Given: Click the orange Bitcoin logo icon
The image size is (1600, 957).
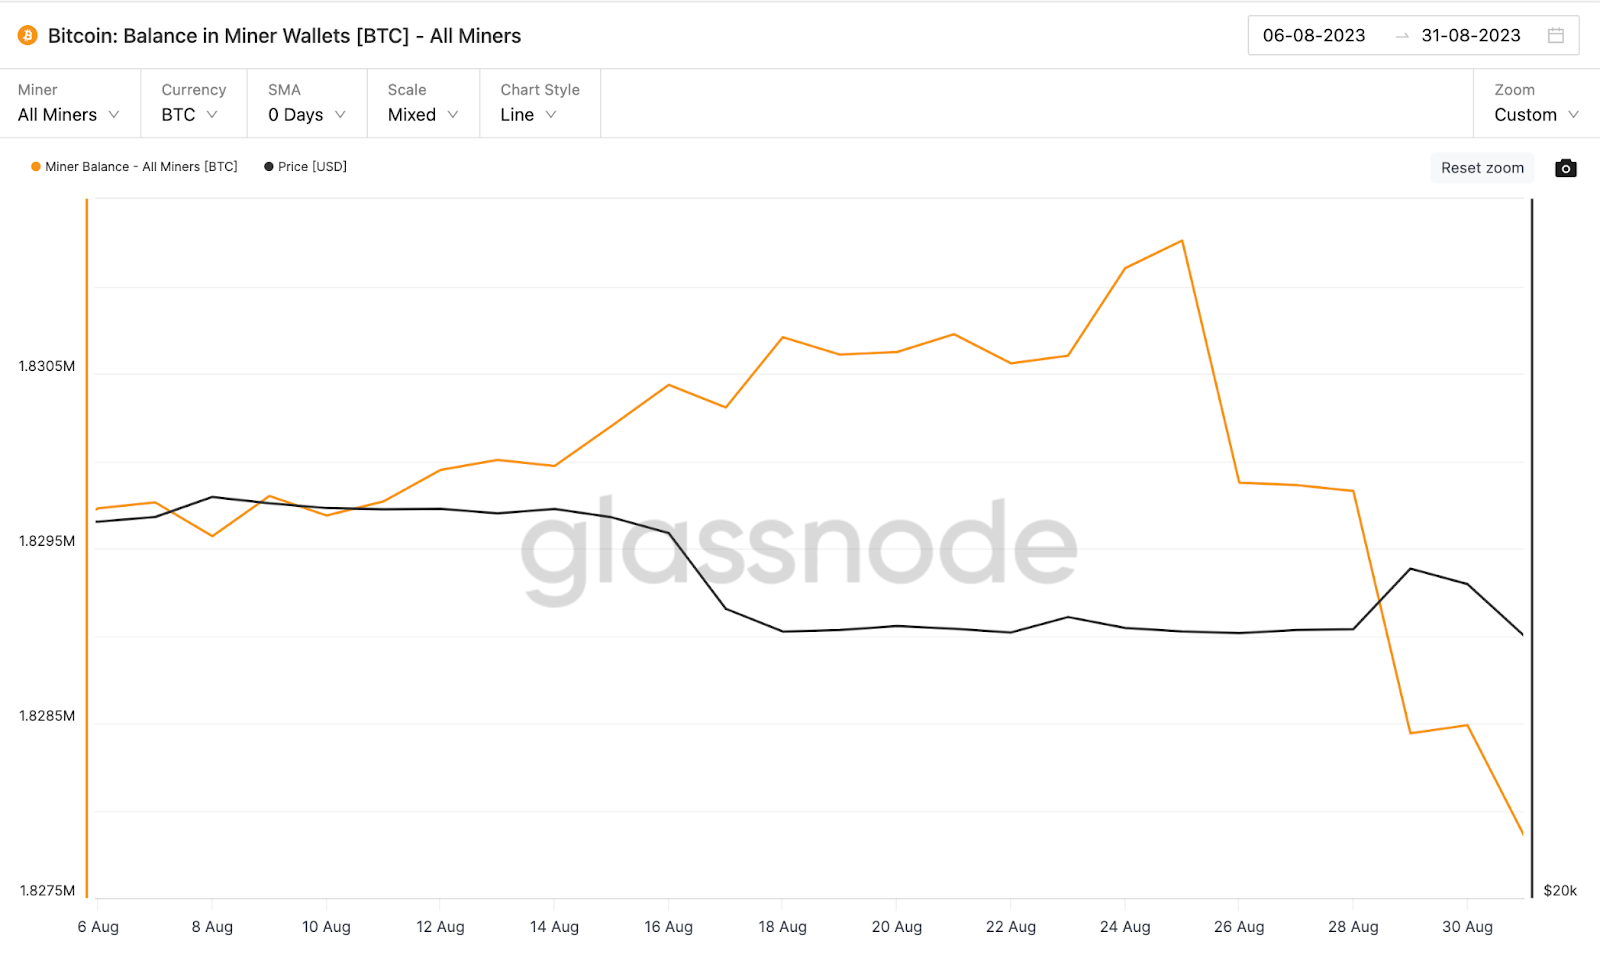Looking at the screenshot, I should (27, 36).
